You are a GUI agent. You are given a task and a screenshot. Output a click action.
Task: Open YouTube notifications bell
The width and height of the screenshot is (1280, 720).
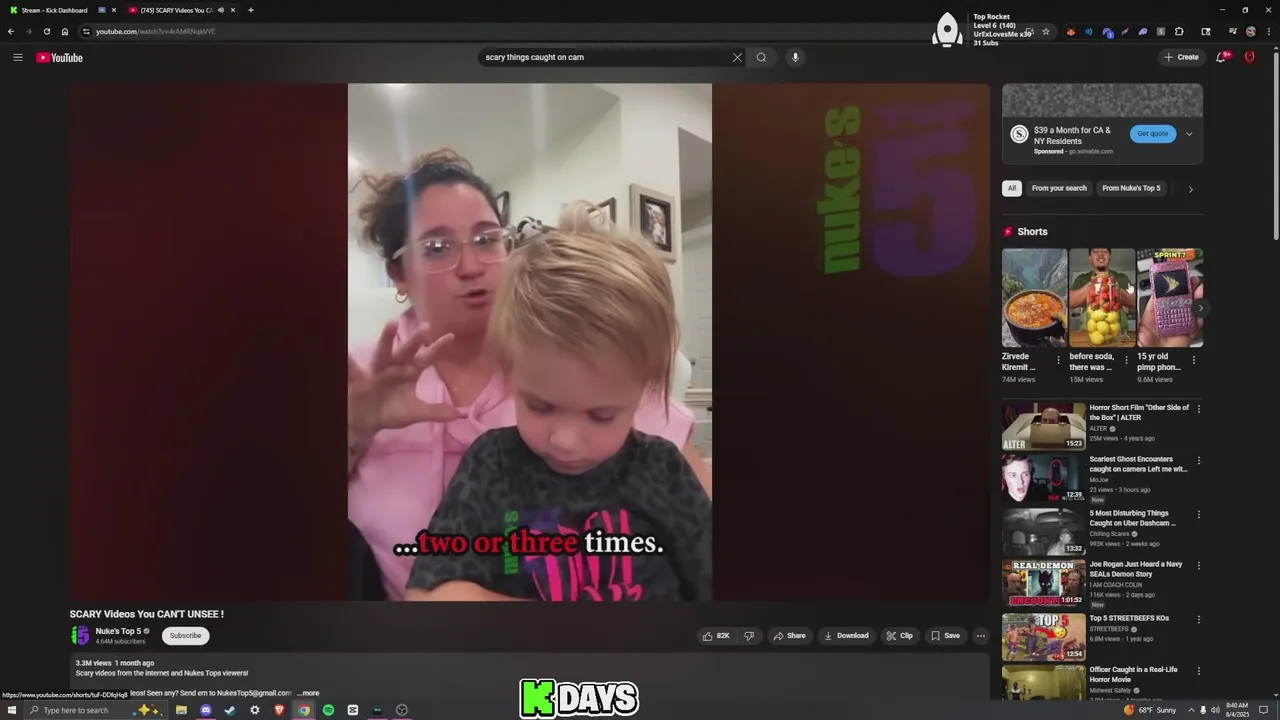[x=1221, y=57]
